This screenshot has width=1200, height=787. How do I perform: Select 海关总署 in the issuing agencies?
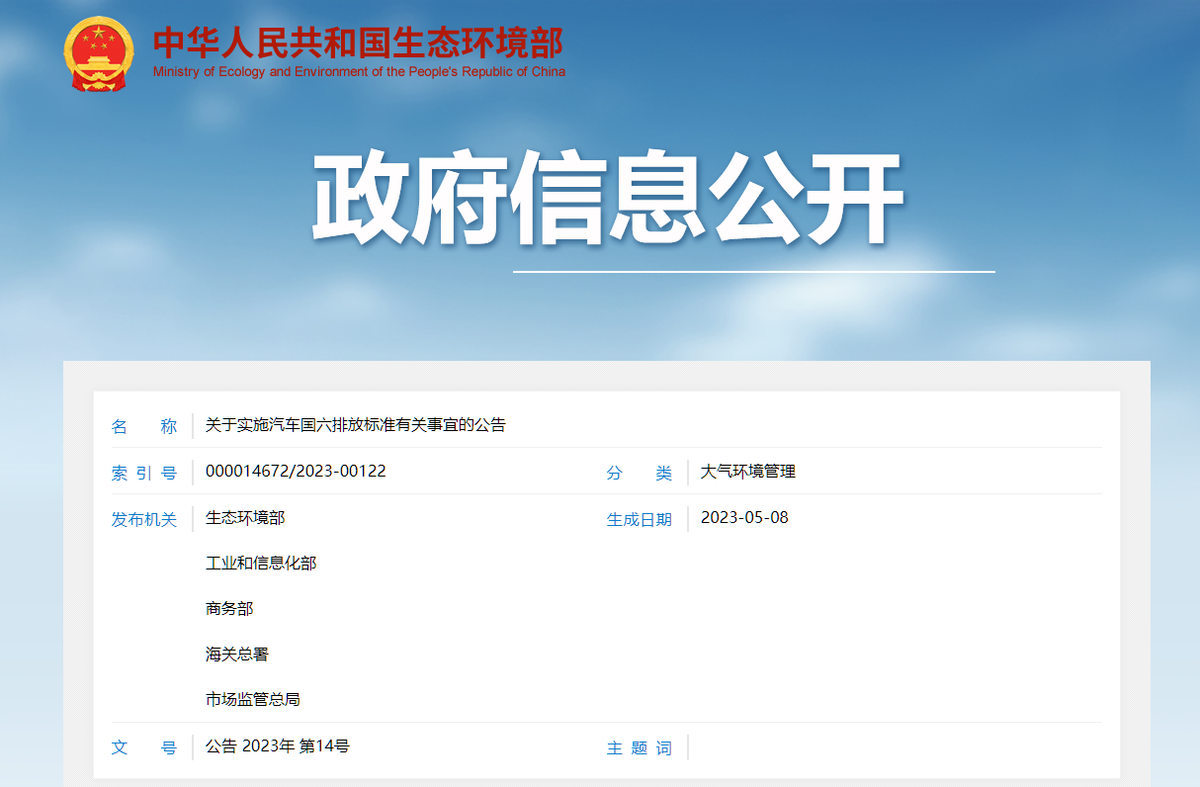pos(237,654)
